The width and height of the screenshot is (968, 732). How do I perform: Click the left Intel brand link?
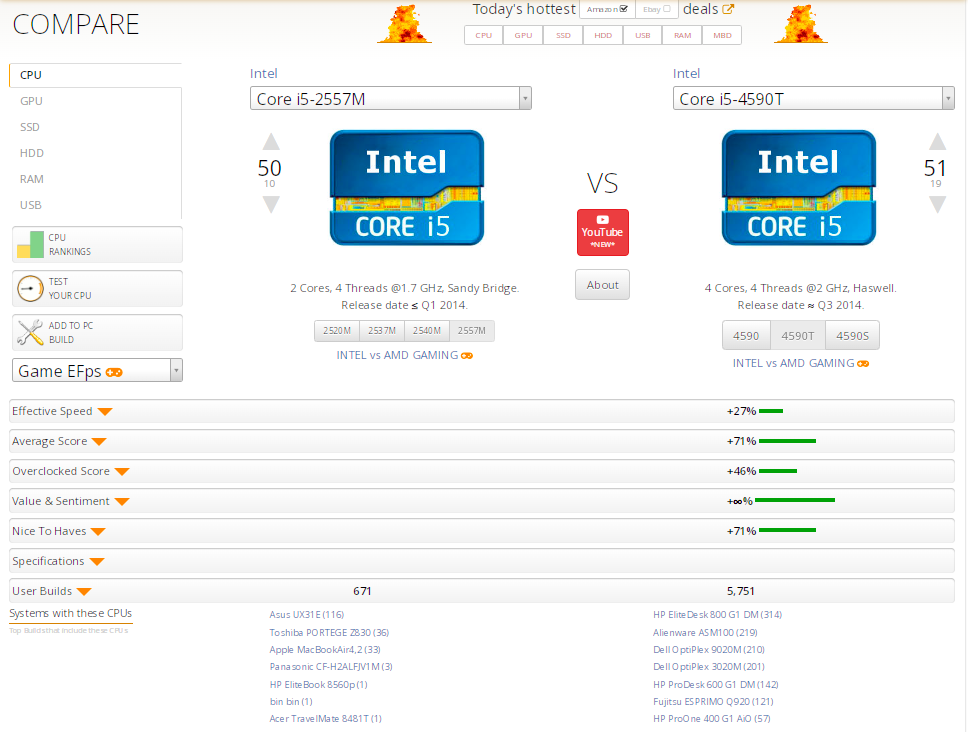pos(264,73)
